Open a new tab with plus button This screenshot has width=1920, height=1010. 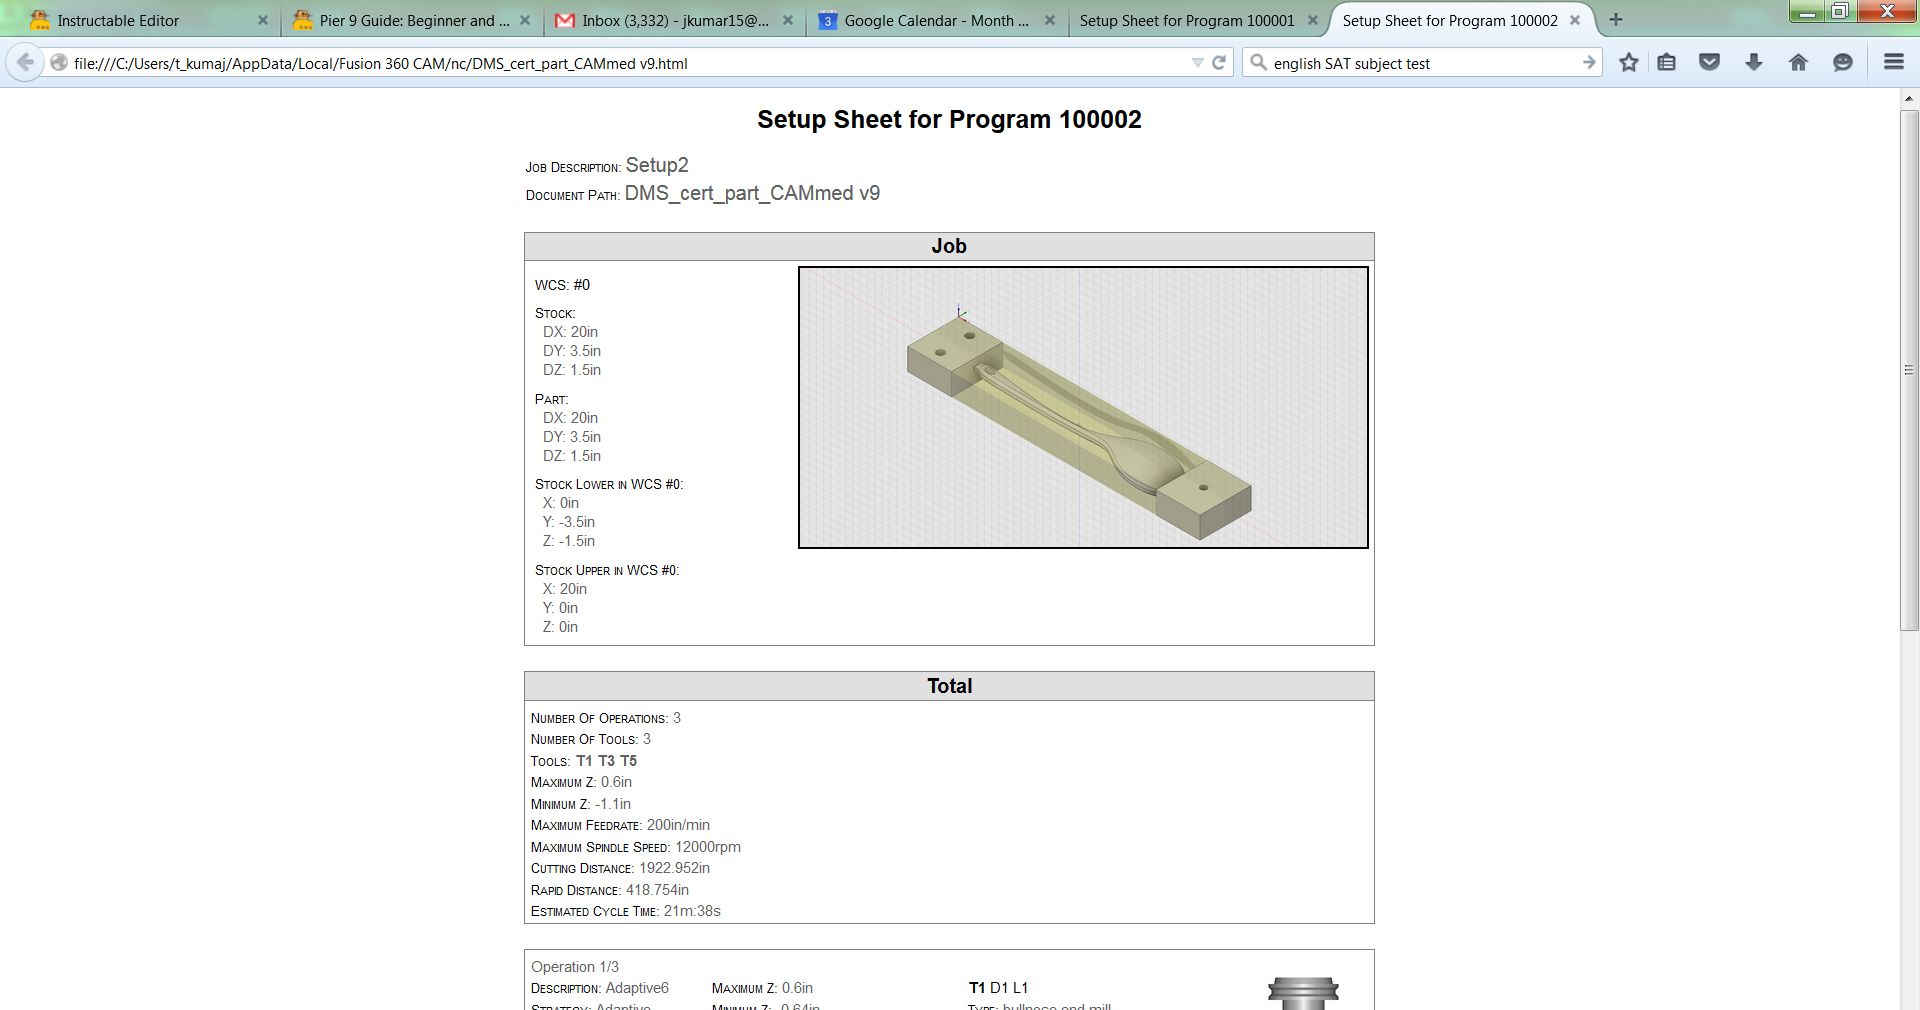click(x=1616, y=20)
